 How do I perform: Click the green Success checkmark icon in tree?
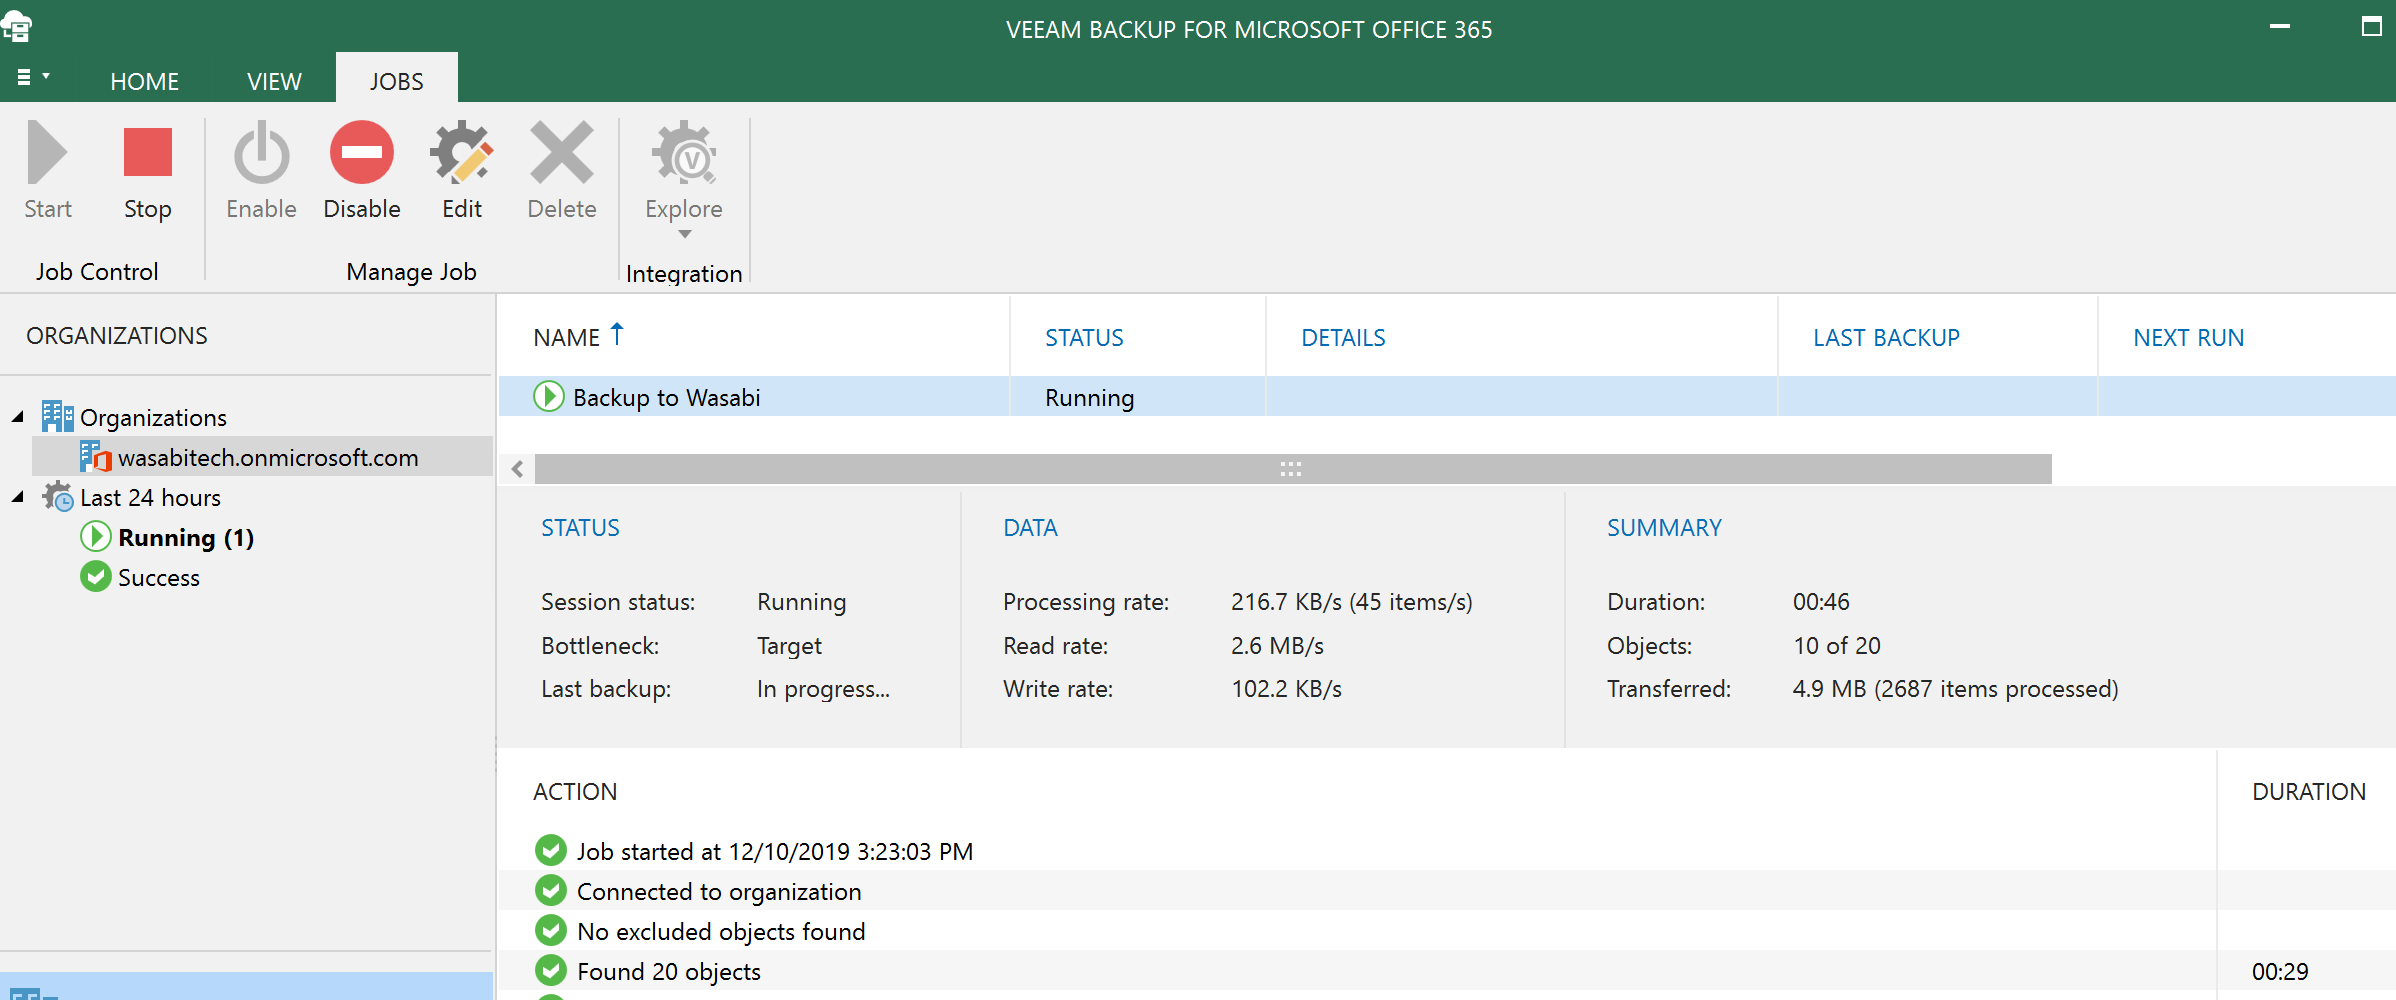click(96, 576)
